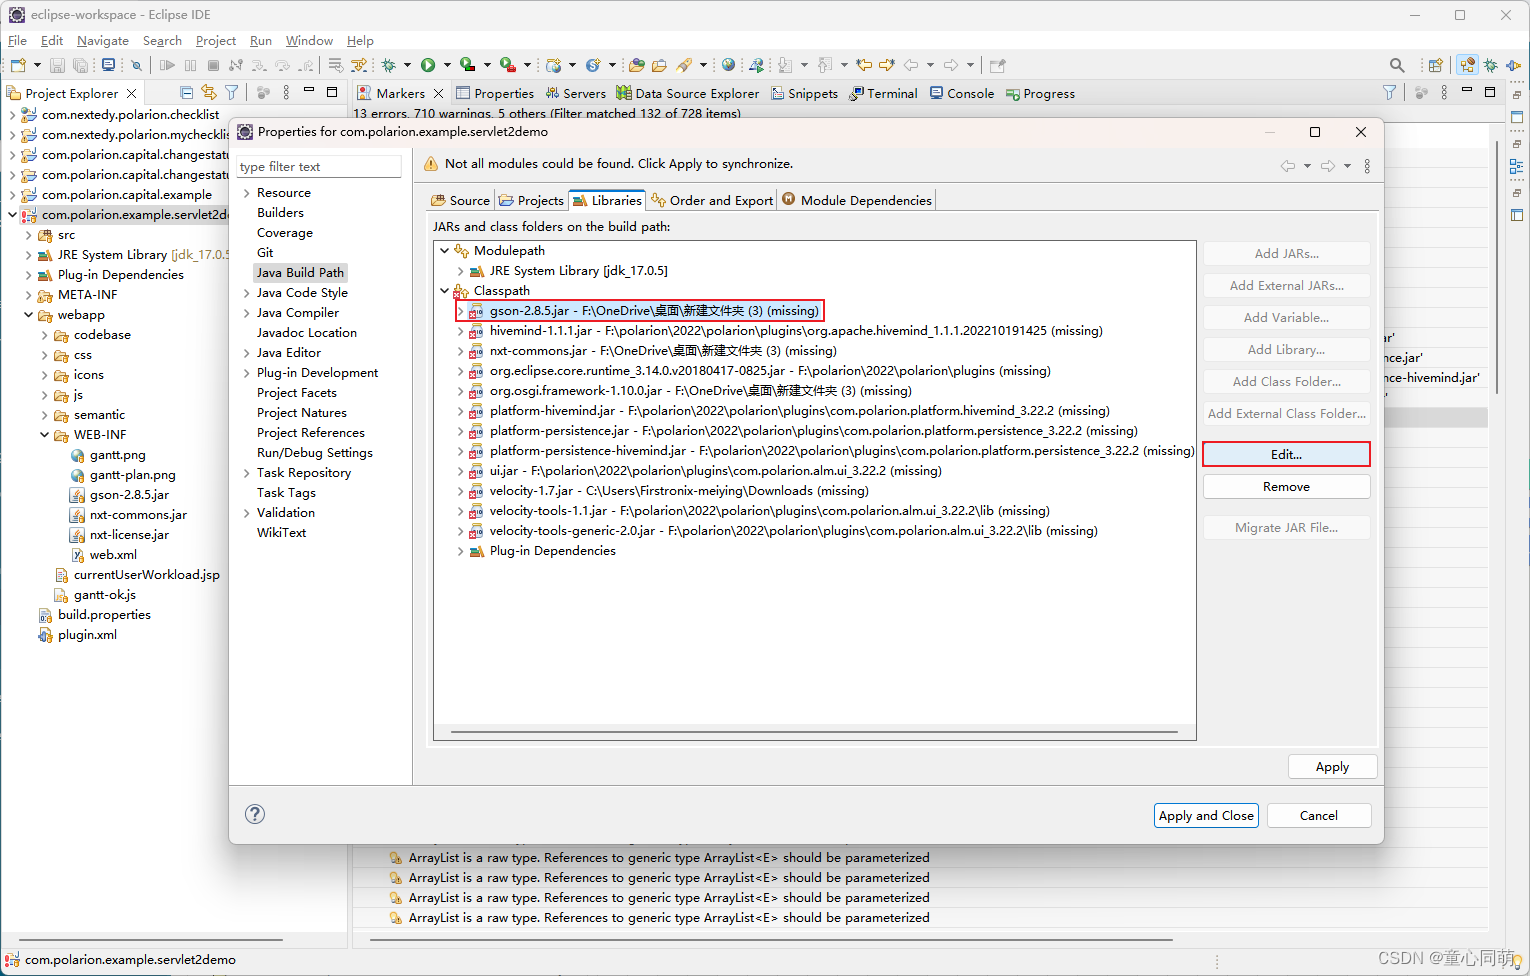1530x976 pixels.
Task: Expand the Resource properties category
Action: (246, 193)
